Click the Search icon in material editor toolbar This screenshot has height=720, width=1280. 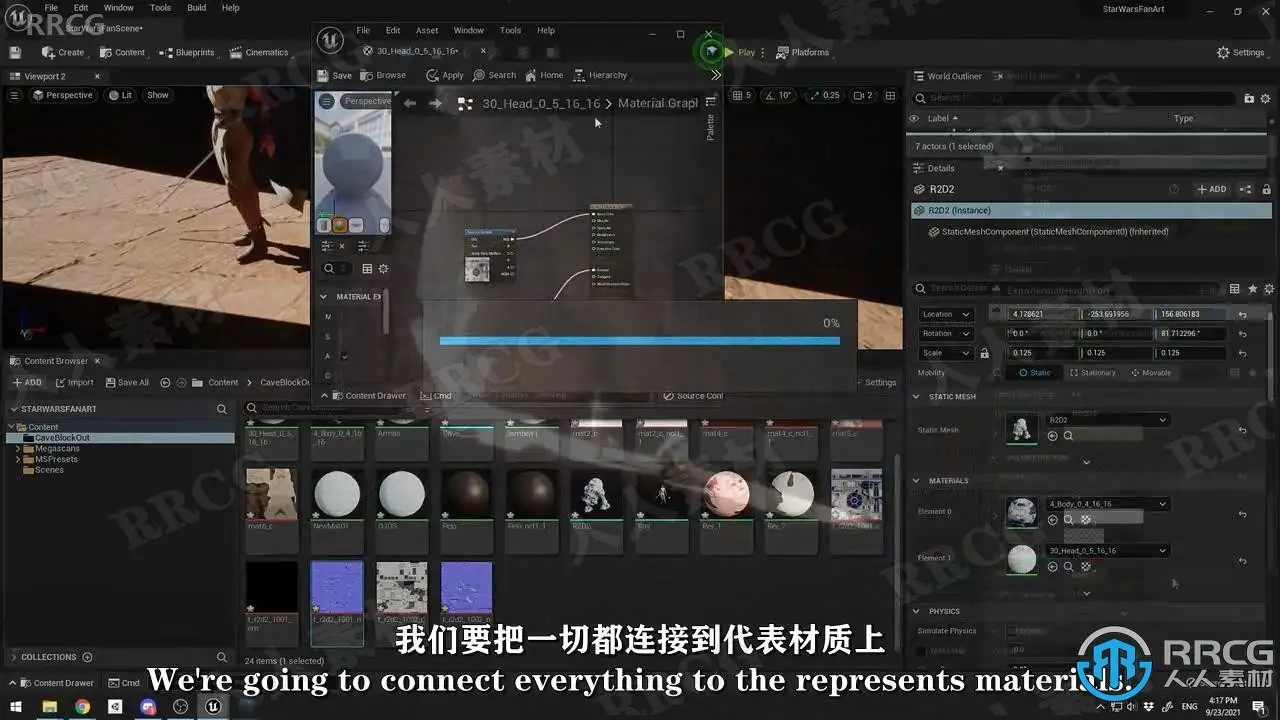pyautogui.click(x=495, y=75)
